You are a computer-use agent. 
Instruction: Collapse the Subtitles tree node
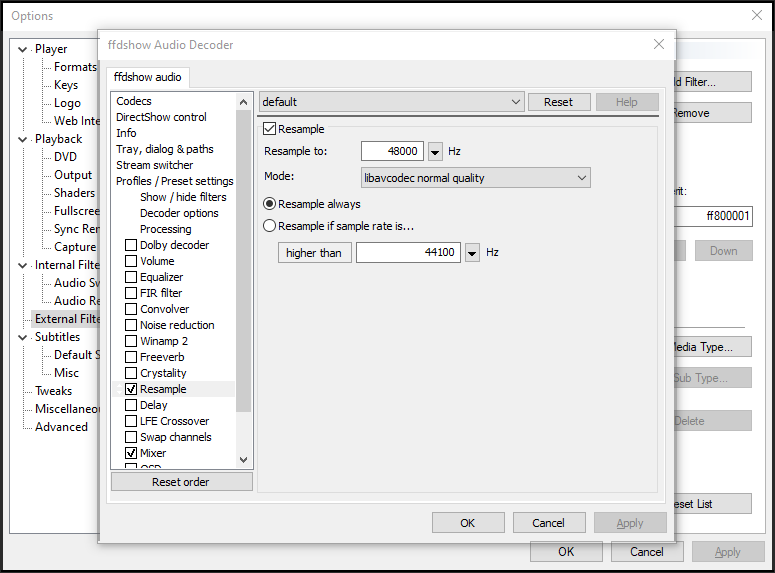coord(22,337)
